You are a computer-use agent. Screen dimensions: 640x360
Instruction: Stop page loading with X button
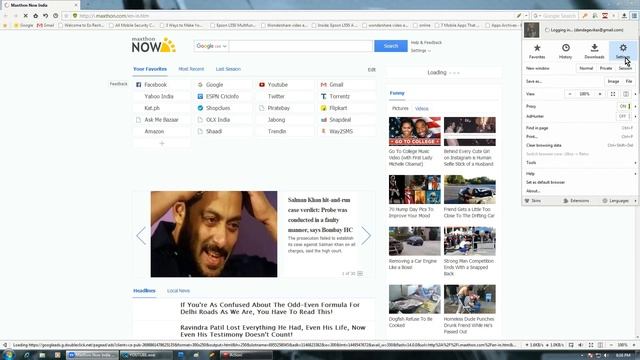[x=25, y=16]
